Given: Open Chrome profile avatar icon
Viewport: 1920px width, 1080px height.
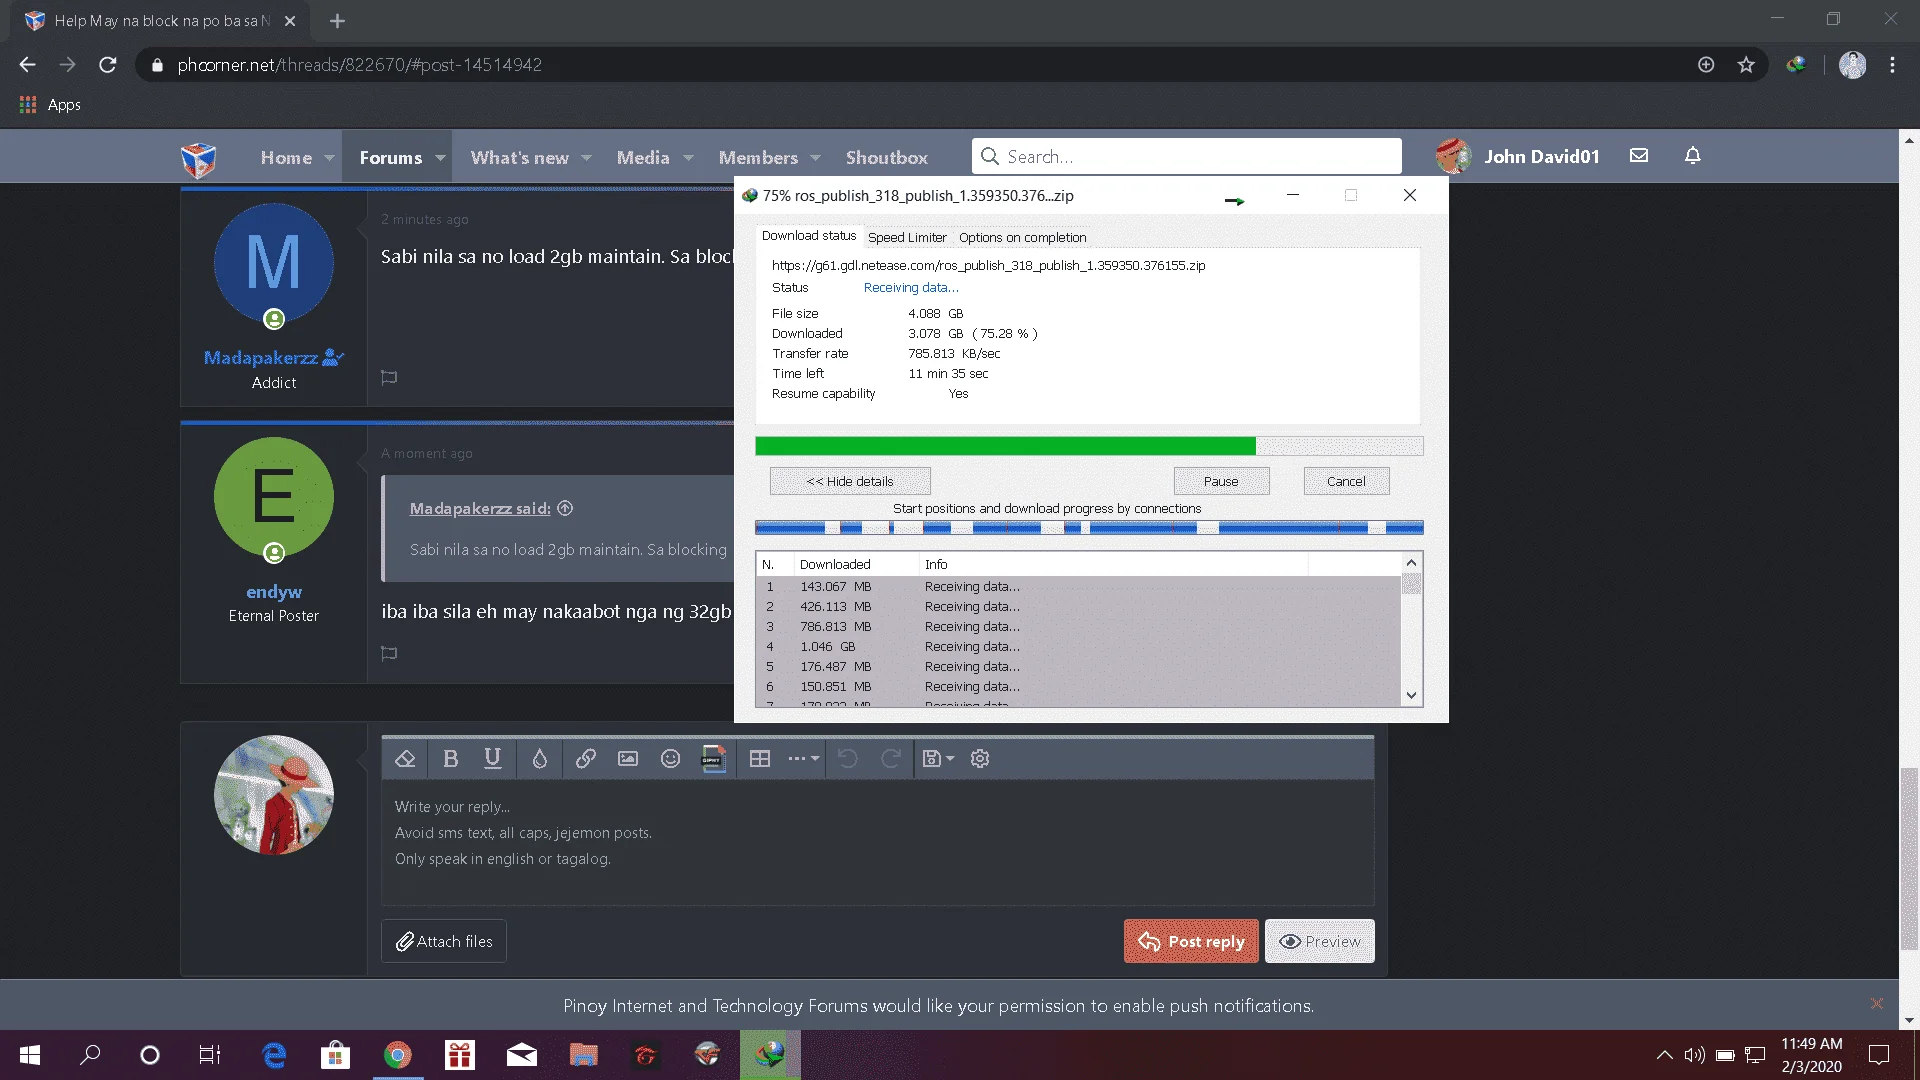Looking at the screenshot, I should pos(1852,65).
